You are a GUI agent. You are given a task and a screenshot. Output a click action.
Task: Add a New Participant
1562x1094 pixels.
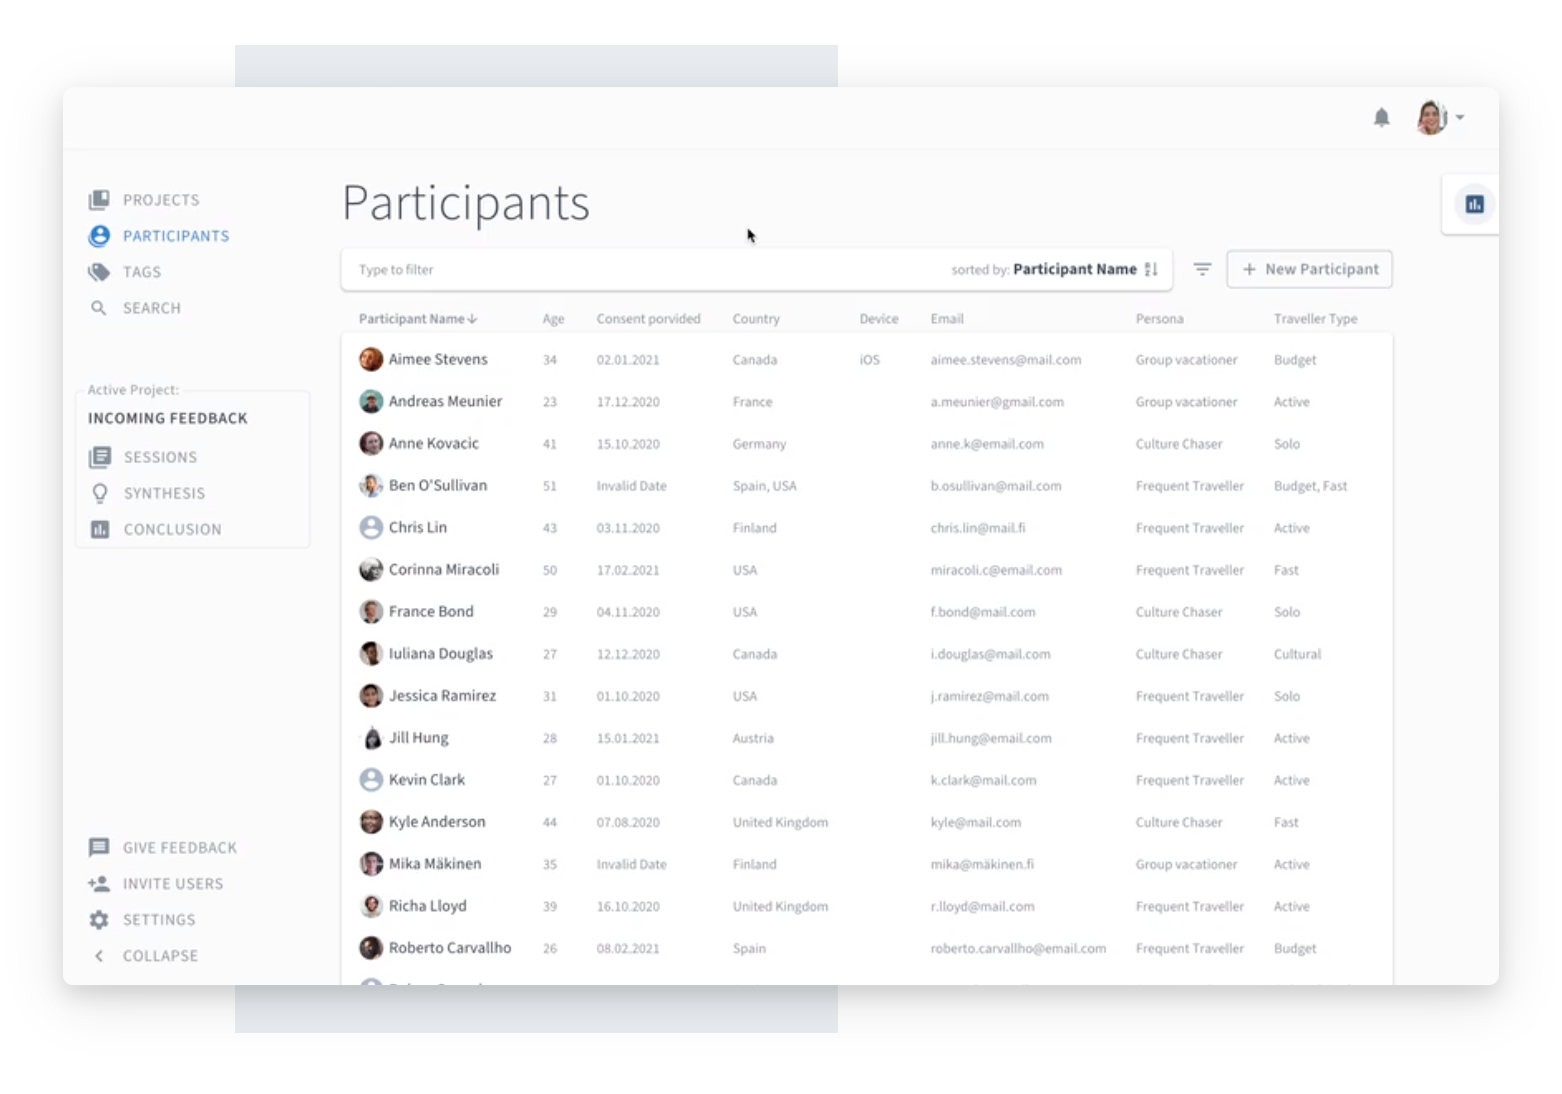coord(1309,269)
